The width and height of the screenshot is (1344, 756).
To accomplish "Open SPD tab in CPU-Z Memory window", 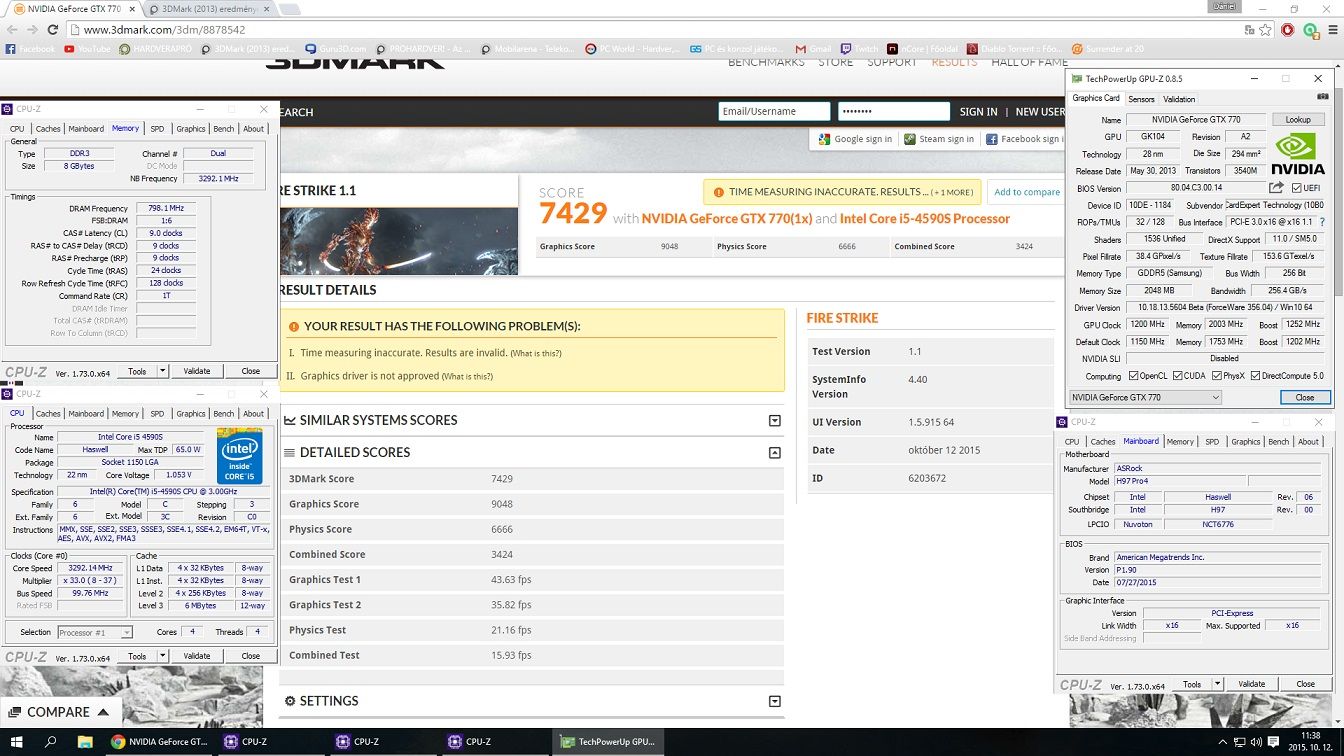I will coord(157,128).
